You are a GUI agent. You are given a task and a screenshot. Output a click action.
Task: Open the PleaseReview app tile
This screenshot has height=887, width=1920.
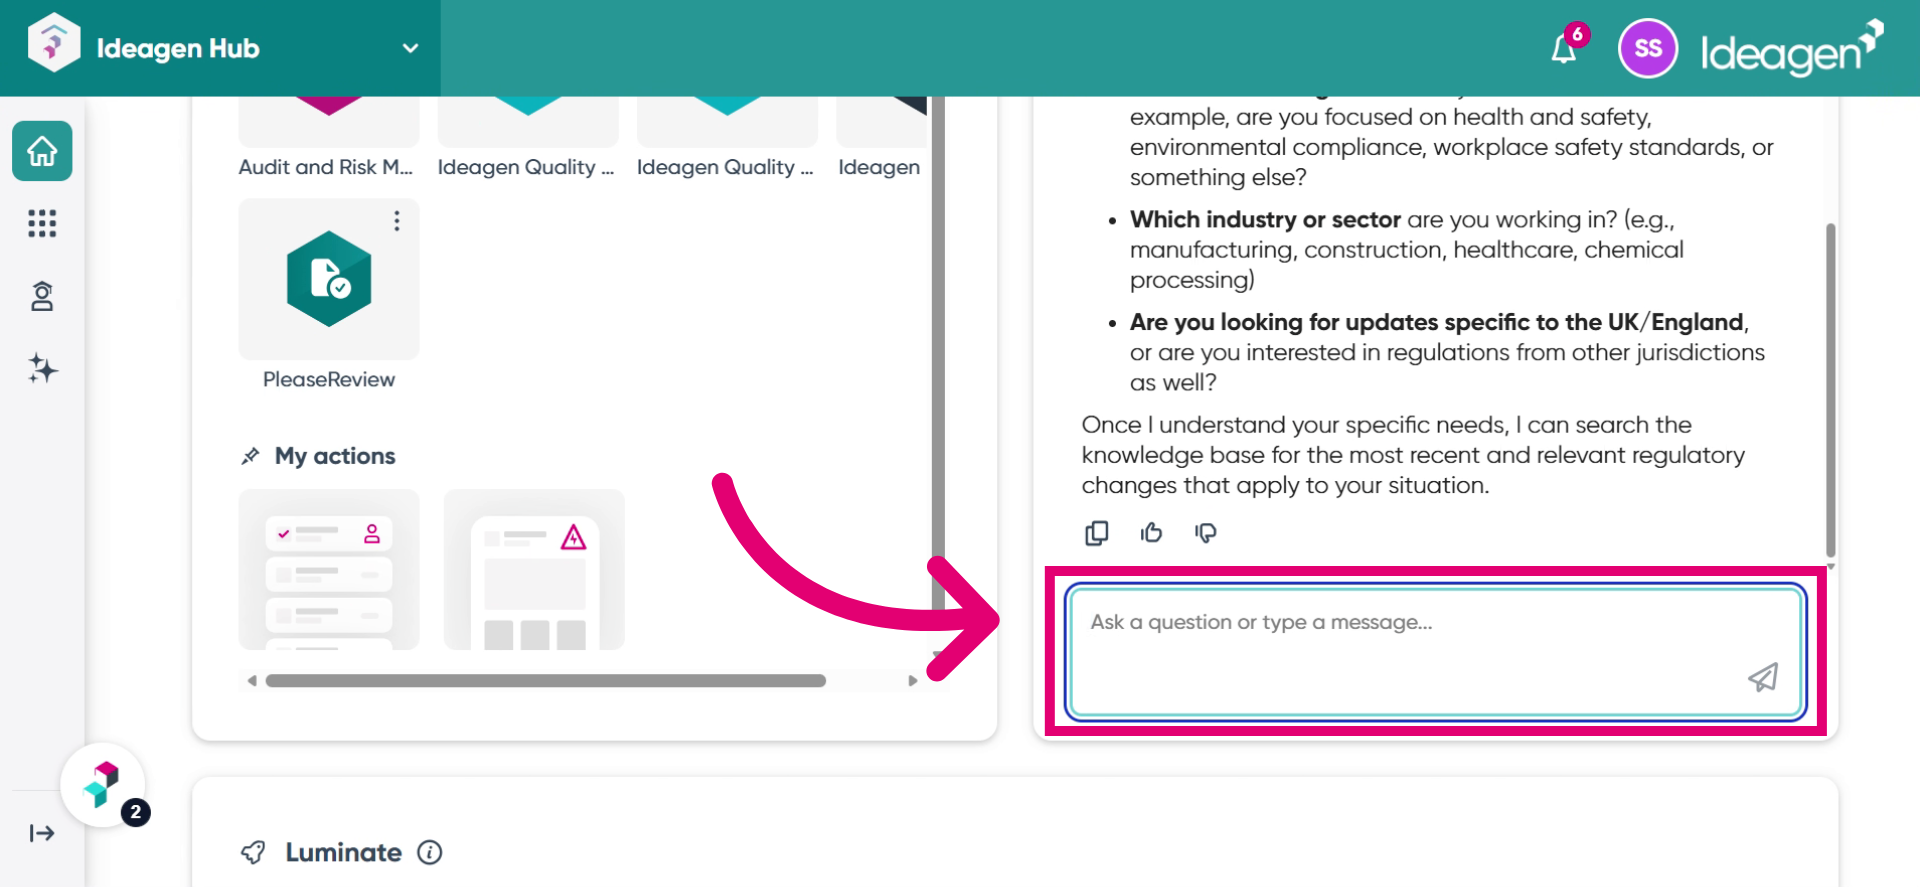[x=329, y=279]
